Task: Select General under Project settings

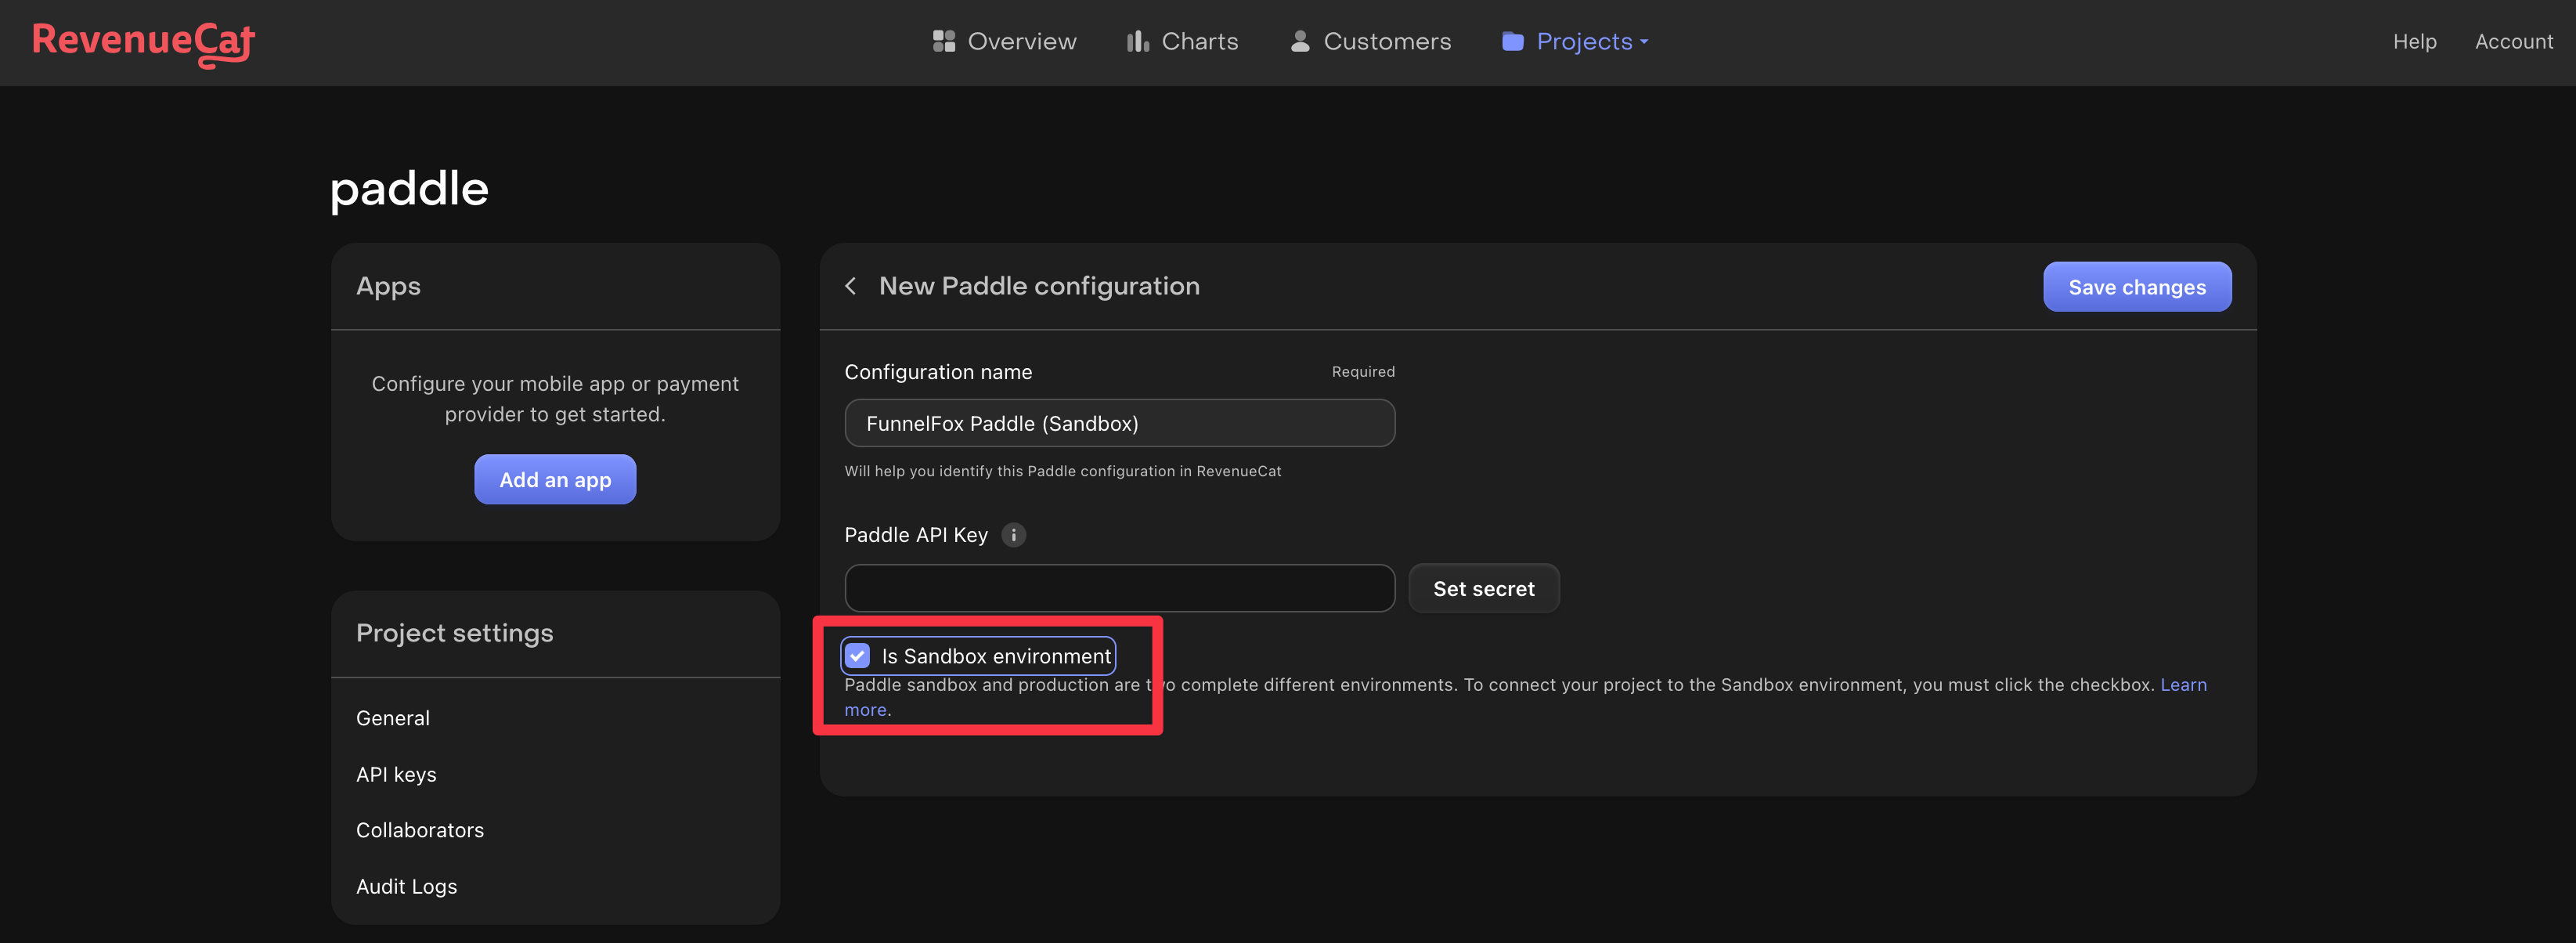Action: [392, 717]
